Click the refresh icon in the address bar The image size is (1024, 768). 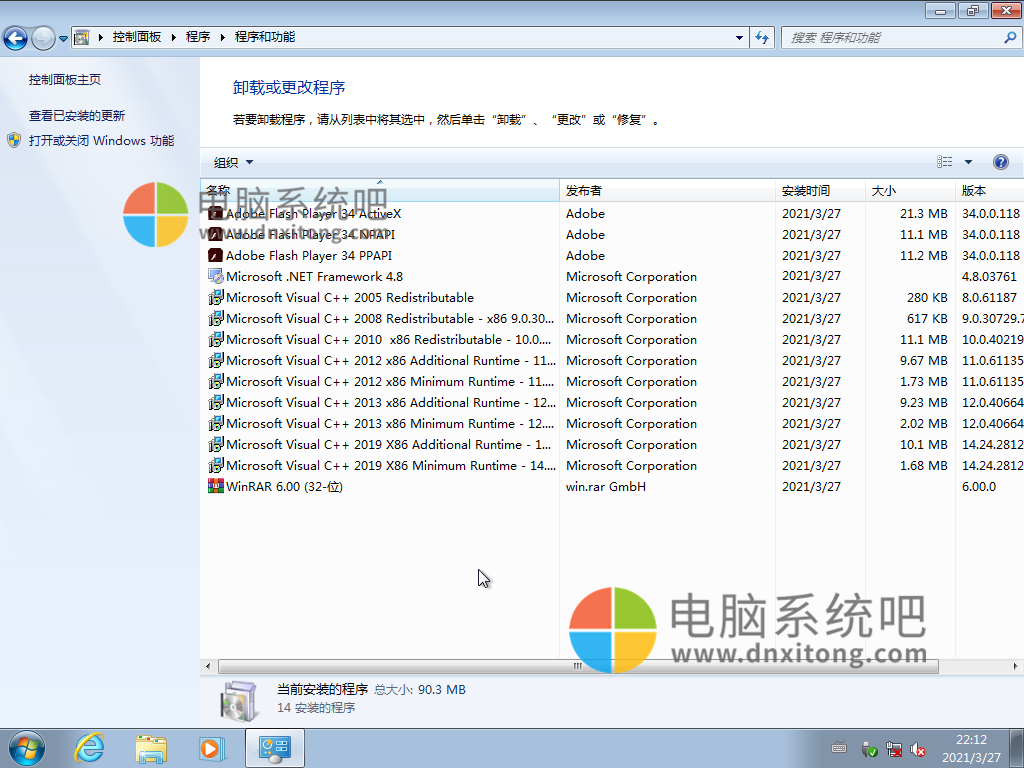[761, 36]
